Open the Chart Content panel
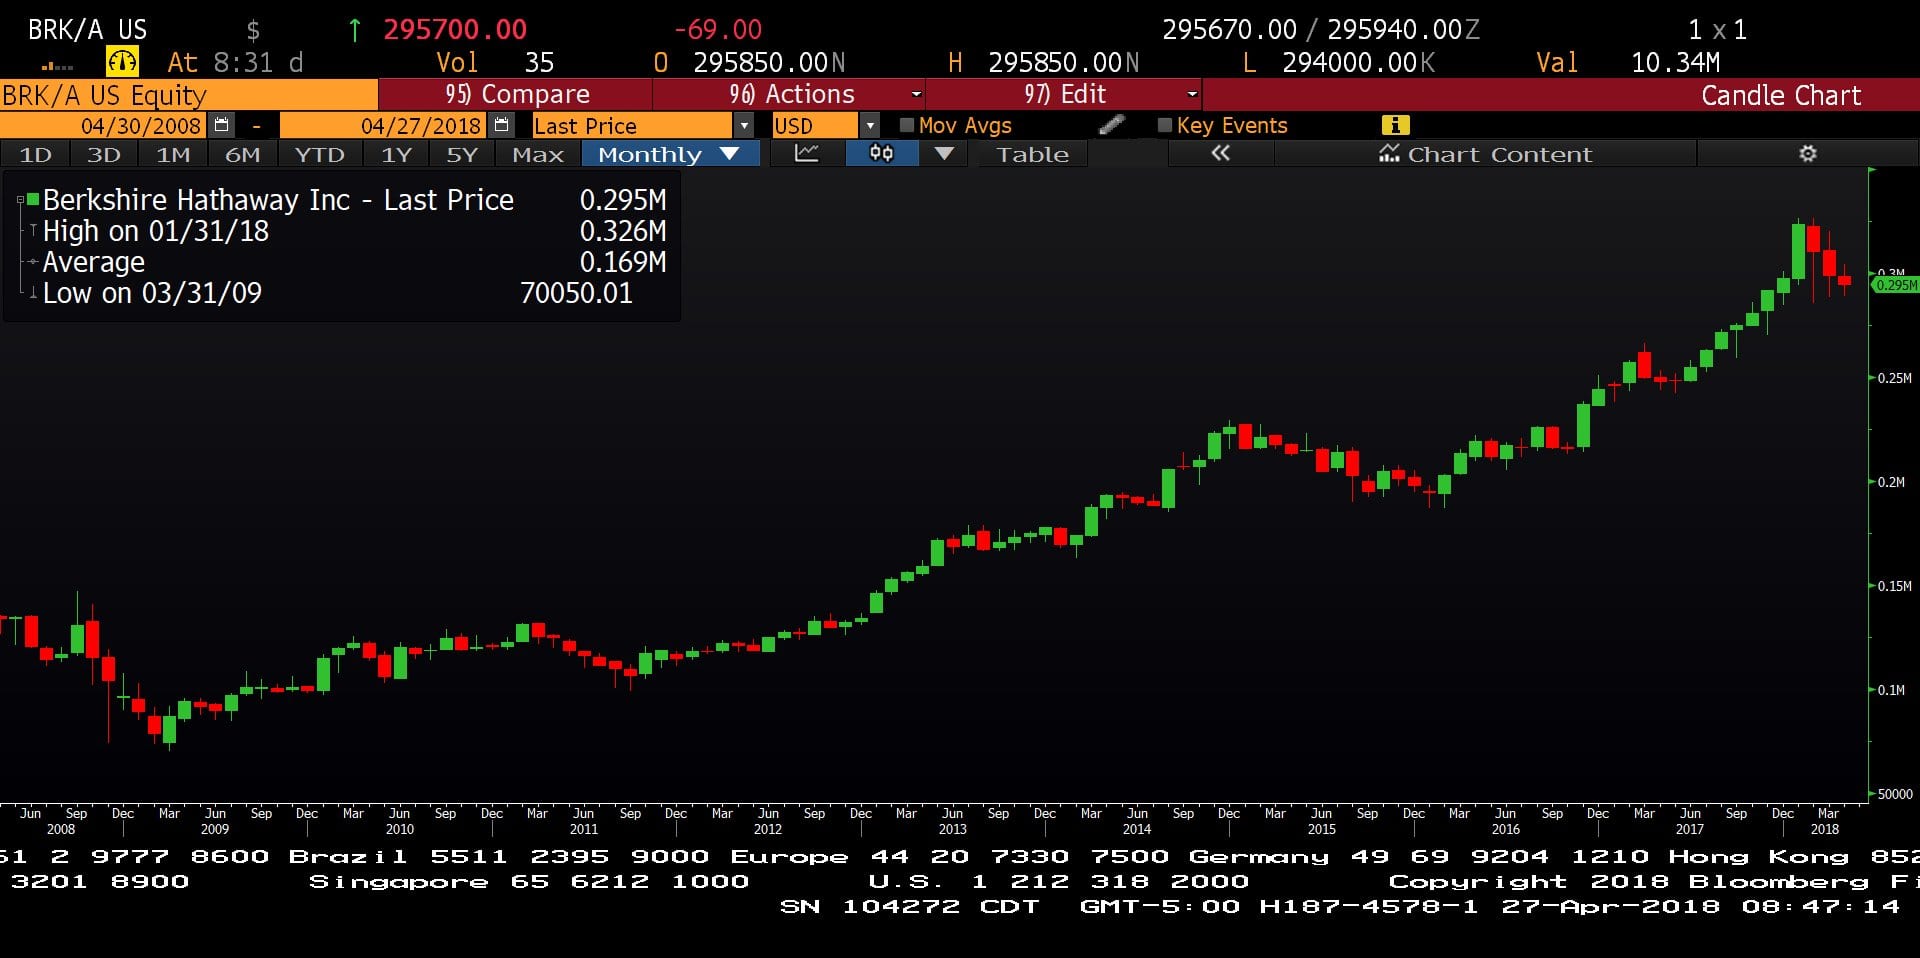The image size is (1920, 958). (1485, 154)
